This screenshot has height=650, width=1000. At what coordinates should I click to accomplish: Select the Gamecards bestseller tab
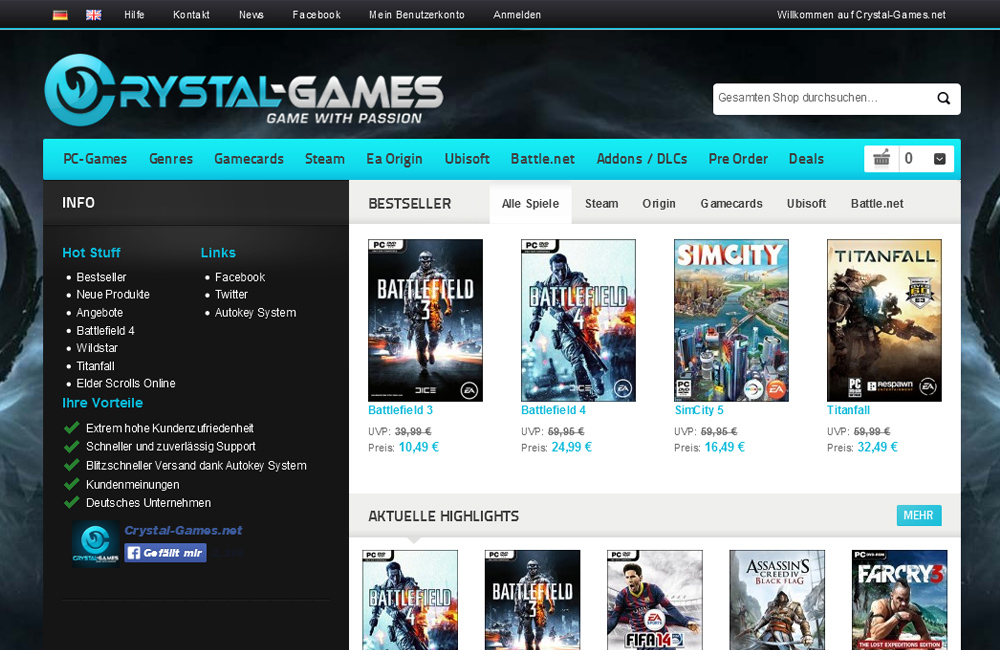(732, 203)
